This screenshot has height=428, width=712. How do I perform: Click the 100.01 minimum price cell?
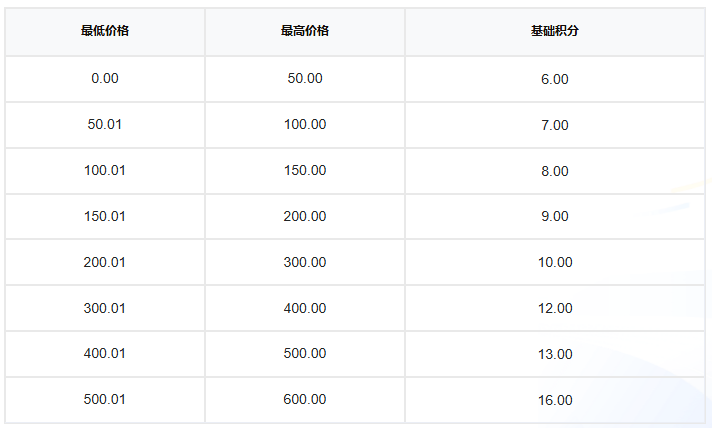[x=105, y=170]
